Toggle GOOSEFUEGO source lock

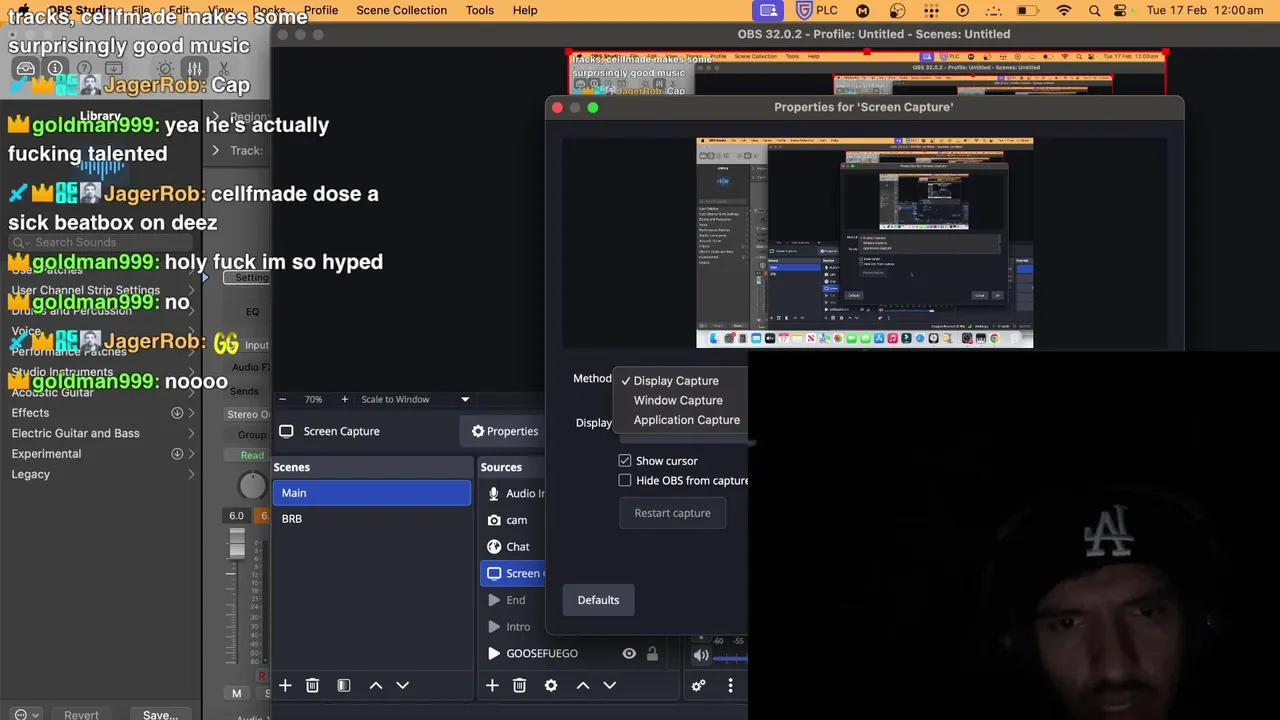[652, 654]
